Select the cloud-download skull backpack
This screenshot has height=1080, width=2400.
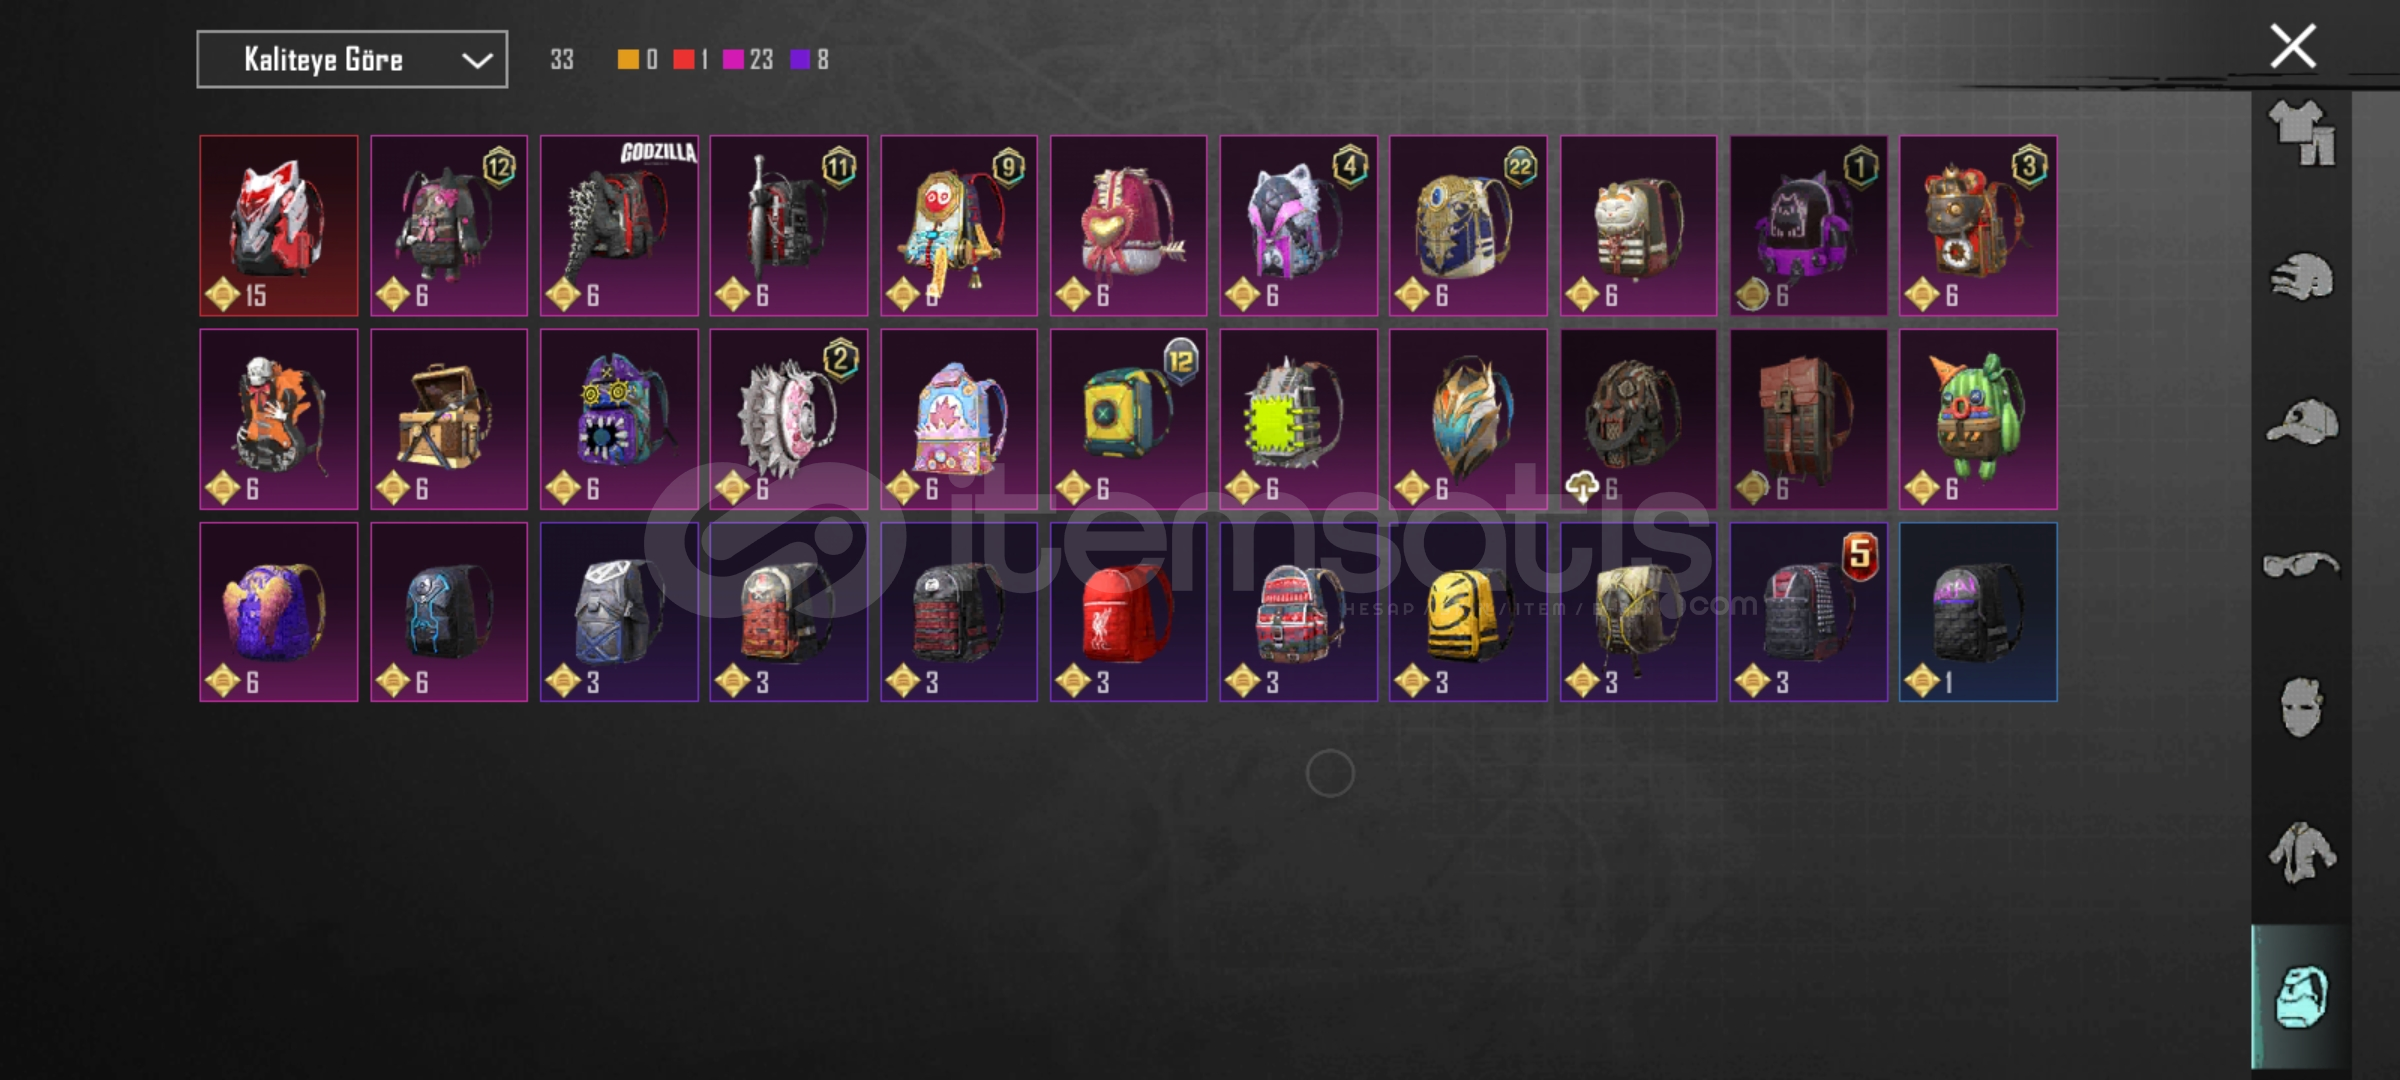[x=1638, y=419]
